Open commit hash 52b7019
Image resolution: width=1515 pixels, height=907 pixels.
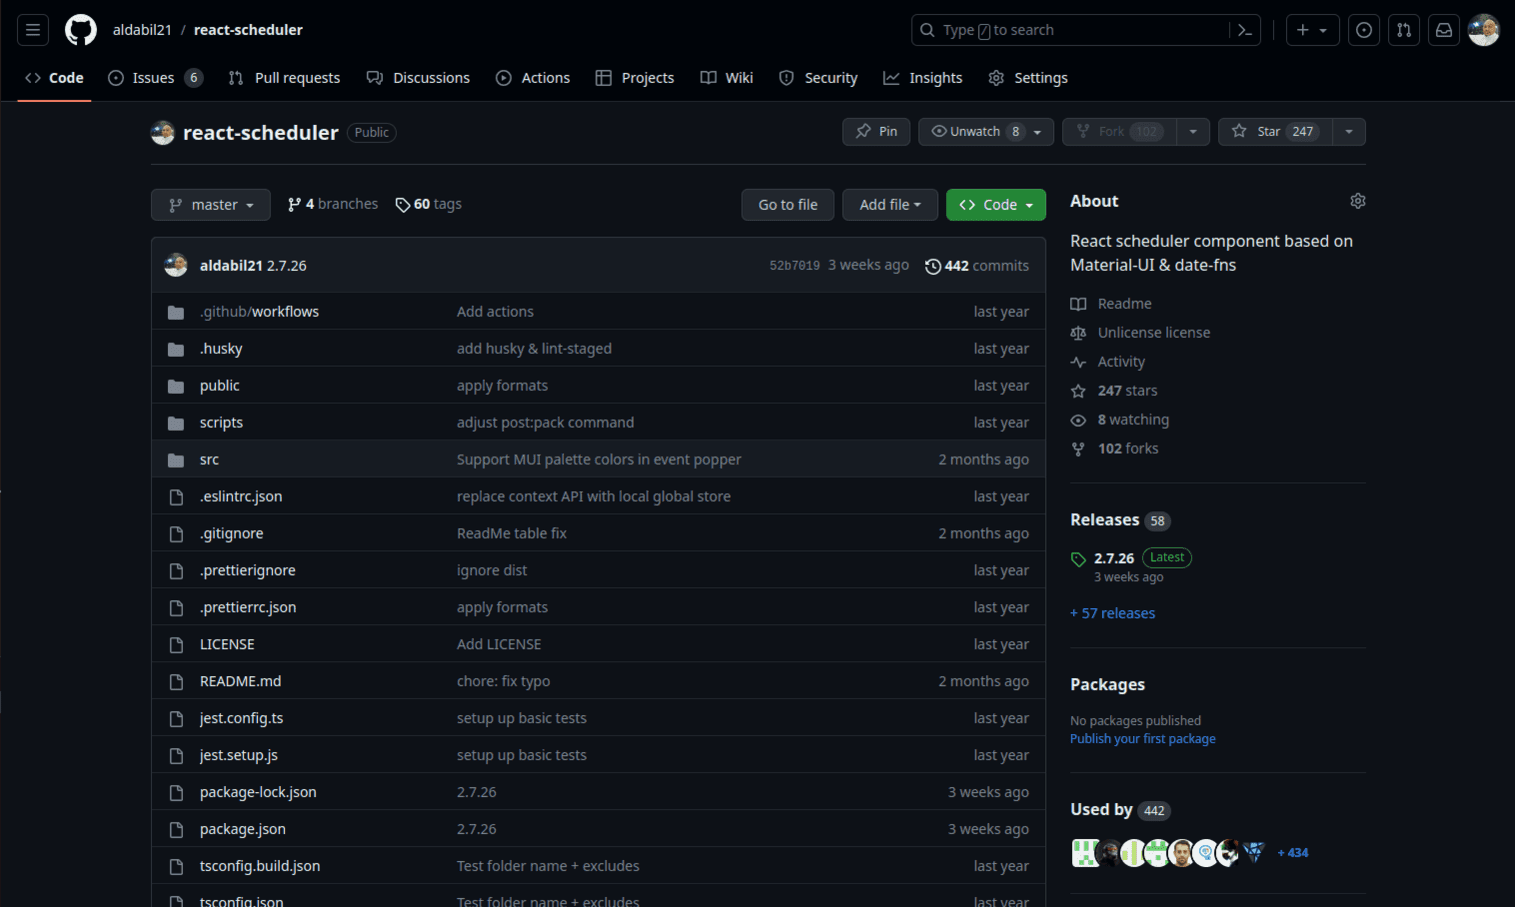(x=795, y=266)
